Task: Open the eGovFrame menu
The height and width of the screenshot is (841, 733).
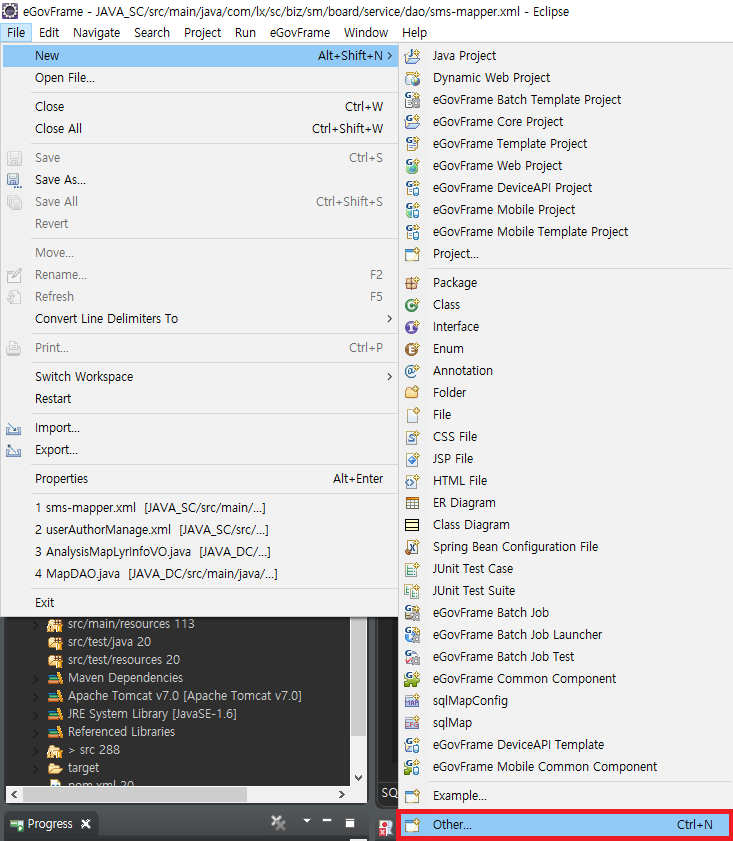Action: pos(300,33)
